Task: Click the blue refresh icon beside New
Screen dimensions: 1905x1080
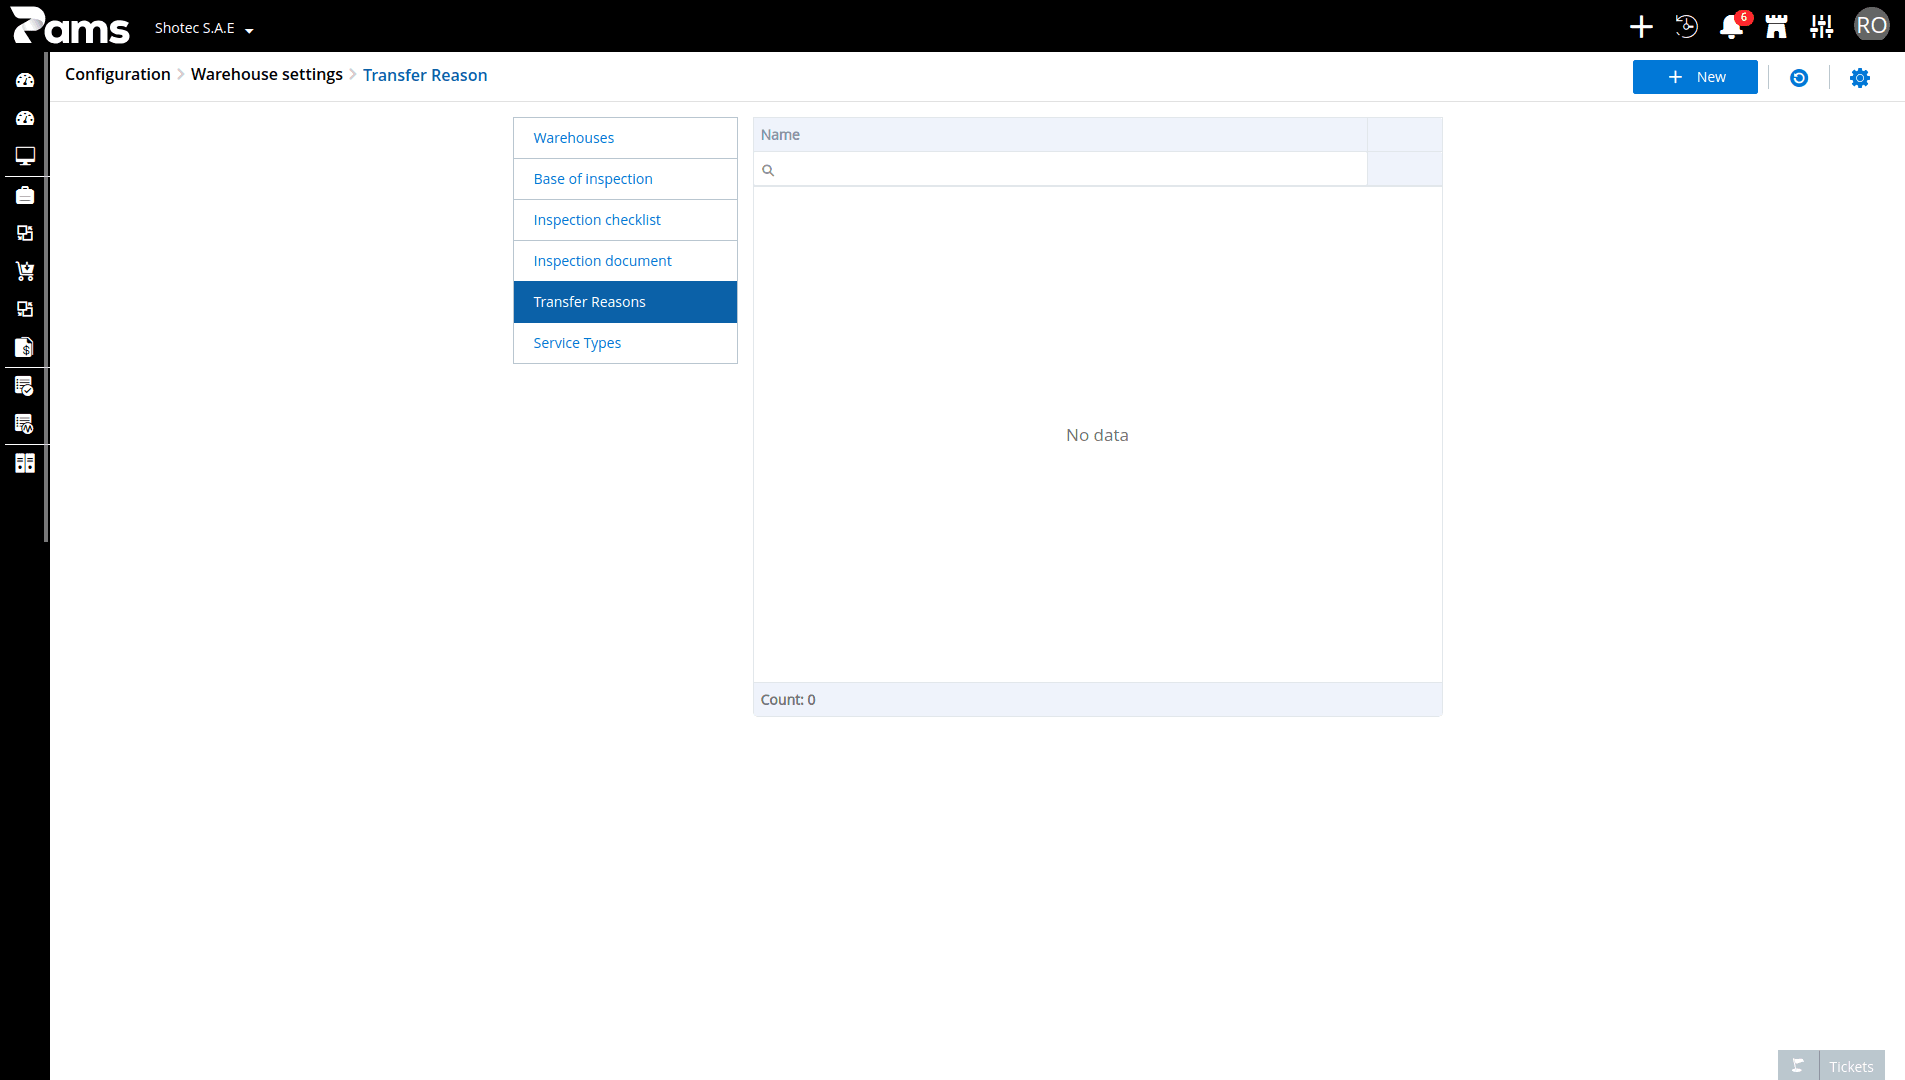Action: click(x=1799, y=78)
